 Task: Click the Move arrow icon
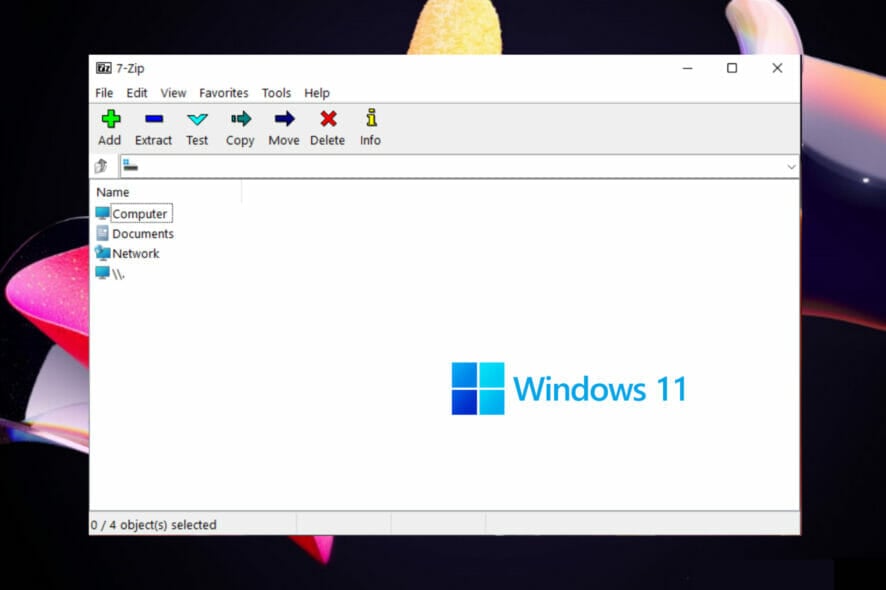click(284, 119)
